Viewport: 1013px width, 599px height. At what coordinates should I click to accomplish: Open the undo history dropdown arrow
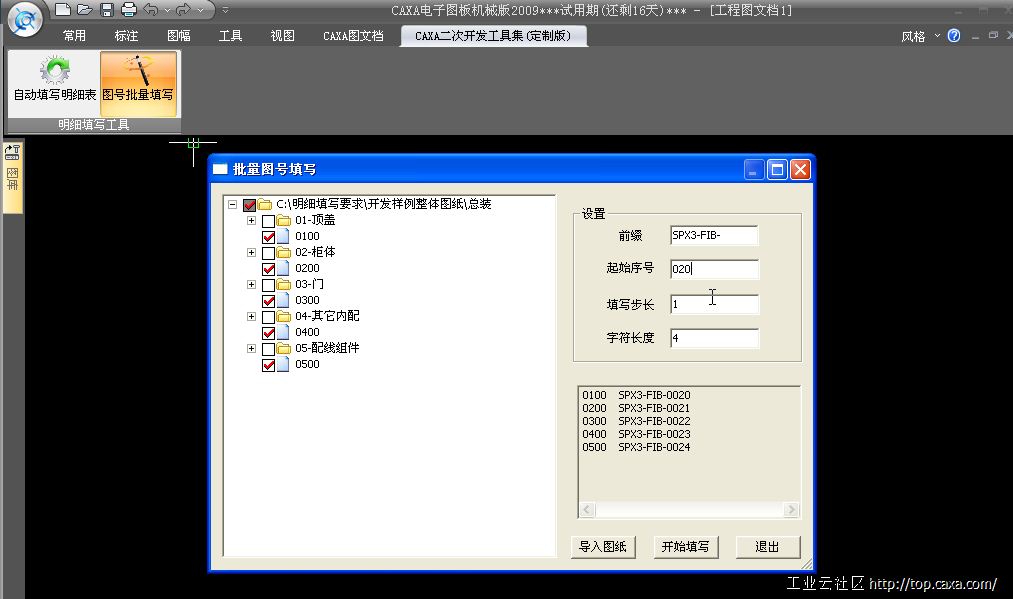167,10
